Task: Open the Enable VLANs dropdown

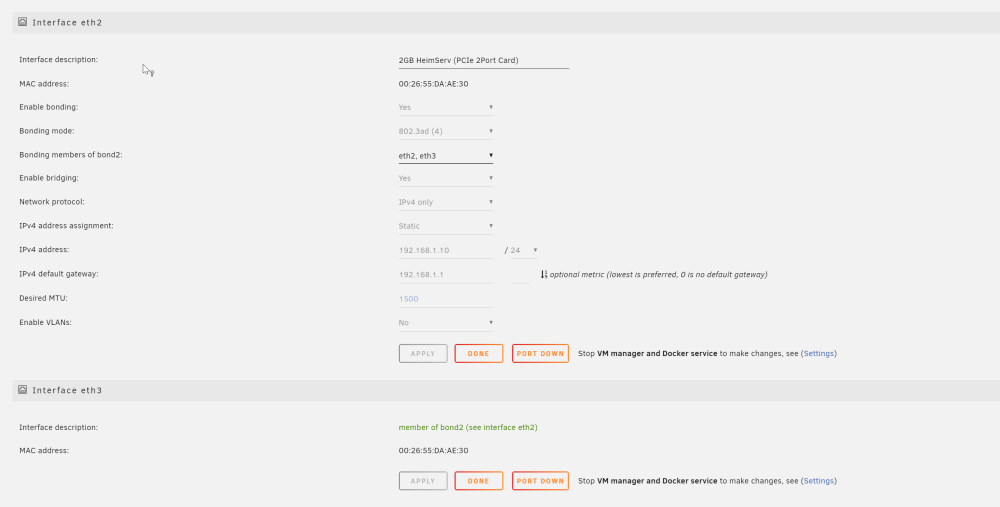Action: [446, 323]
